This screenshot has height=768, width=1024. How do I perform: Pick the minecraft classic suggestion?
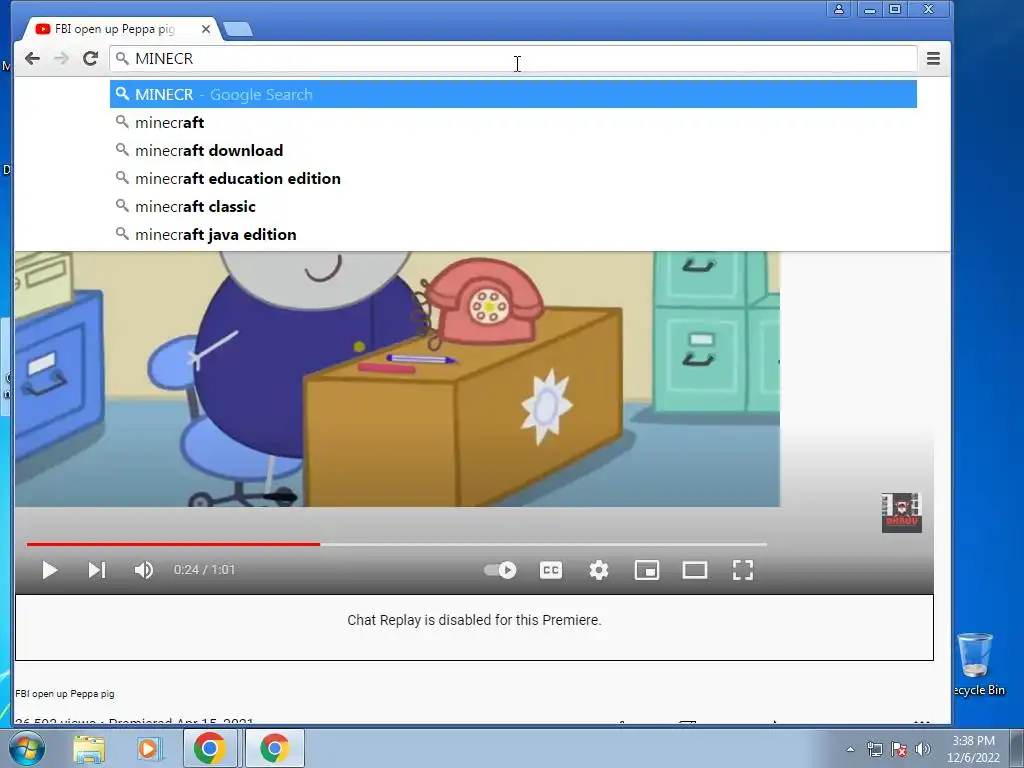(x=513, y=206)
